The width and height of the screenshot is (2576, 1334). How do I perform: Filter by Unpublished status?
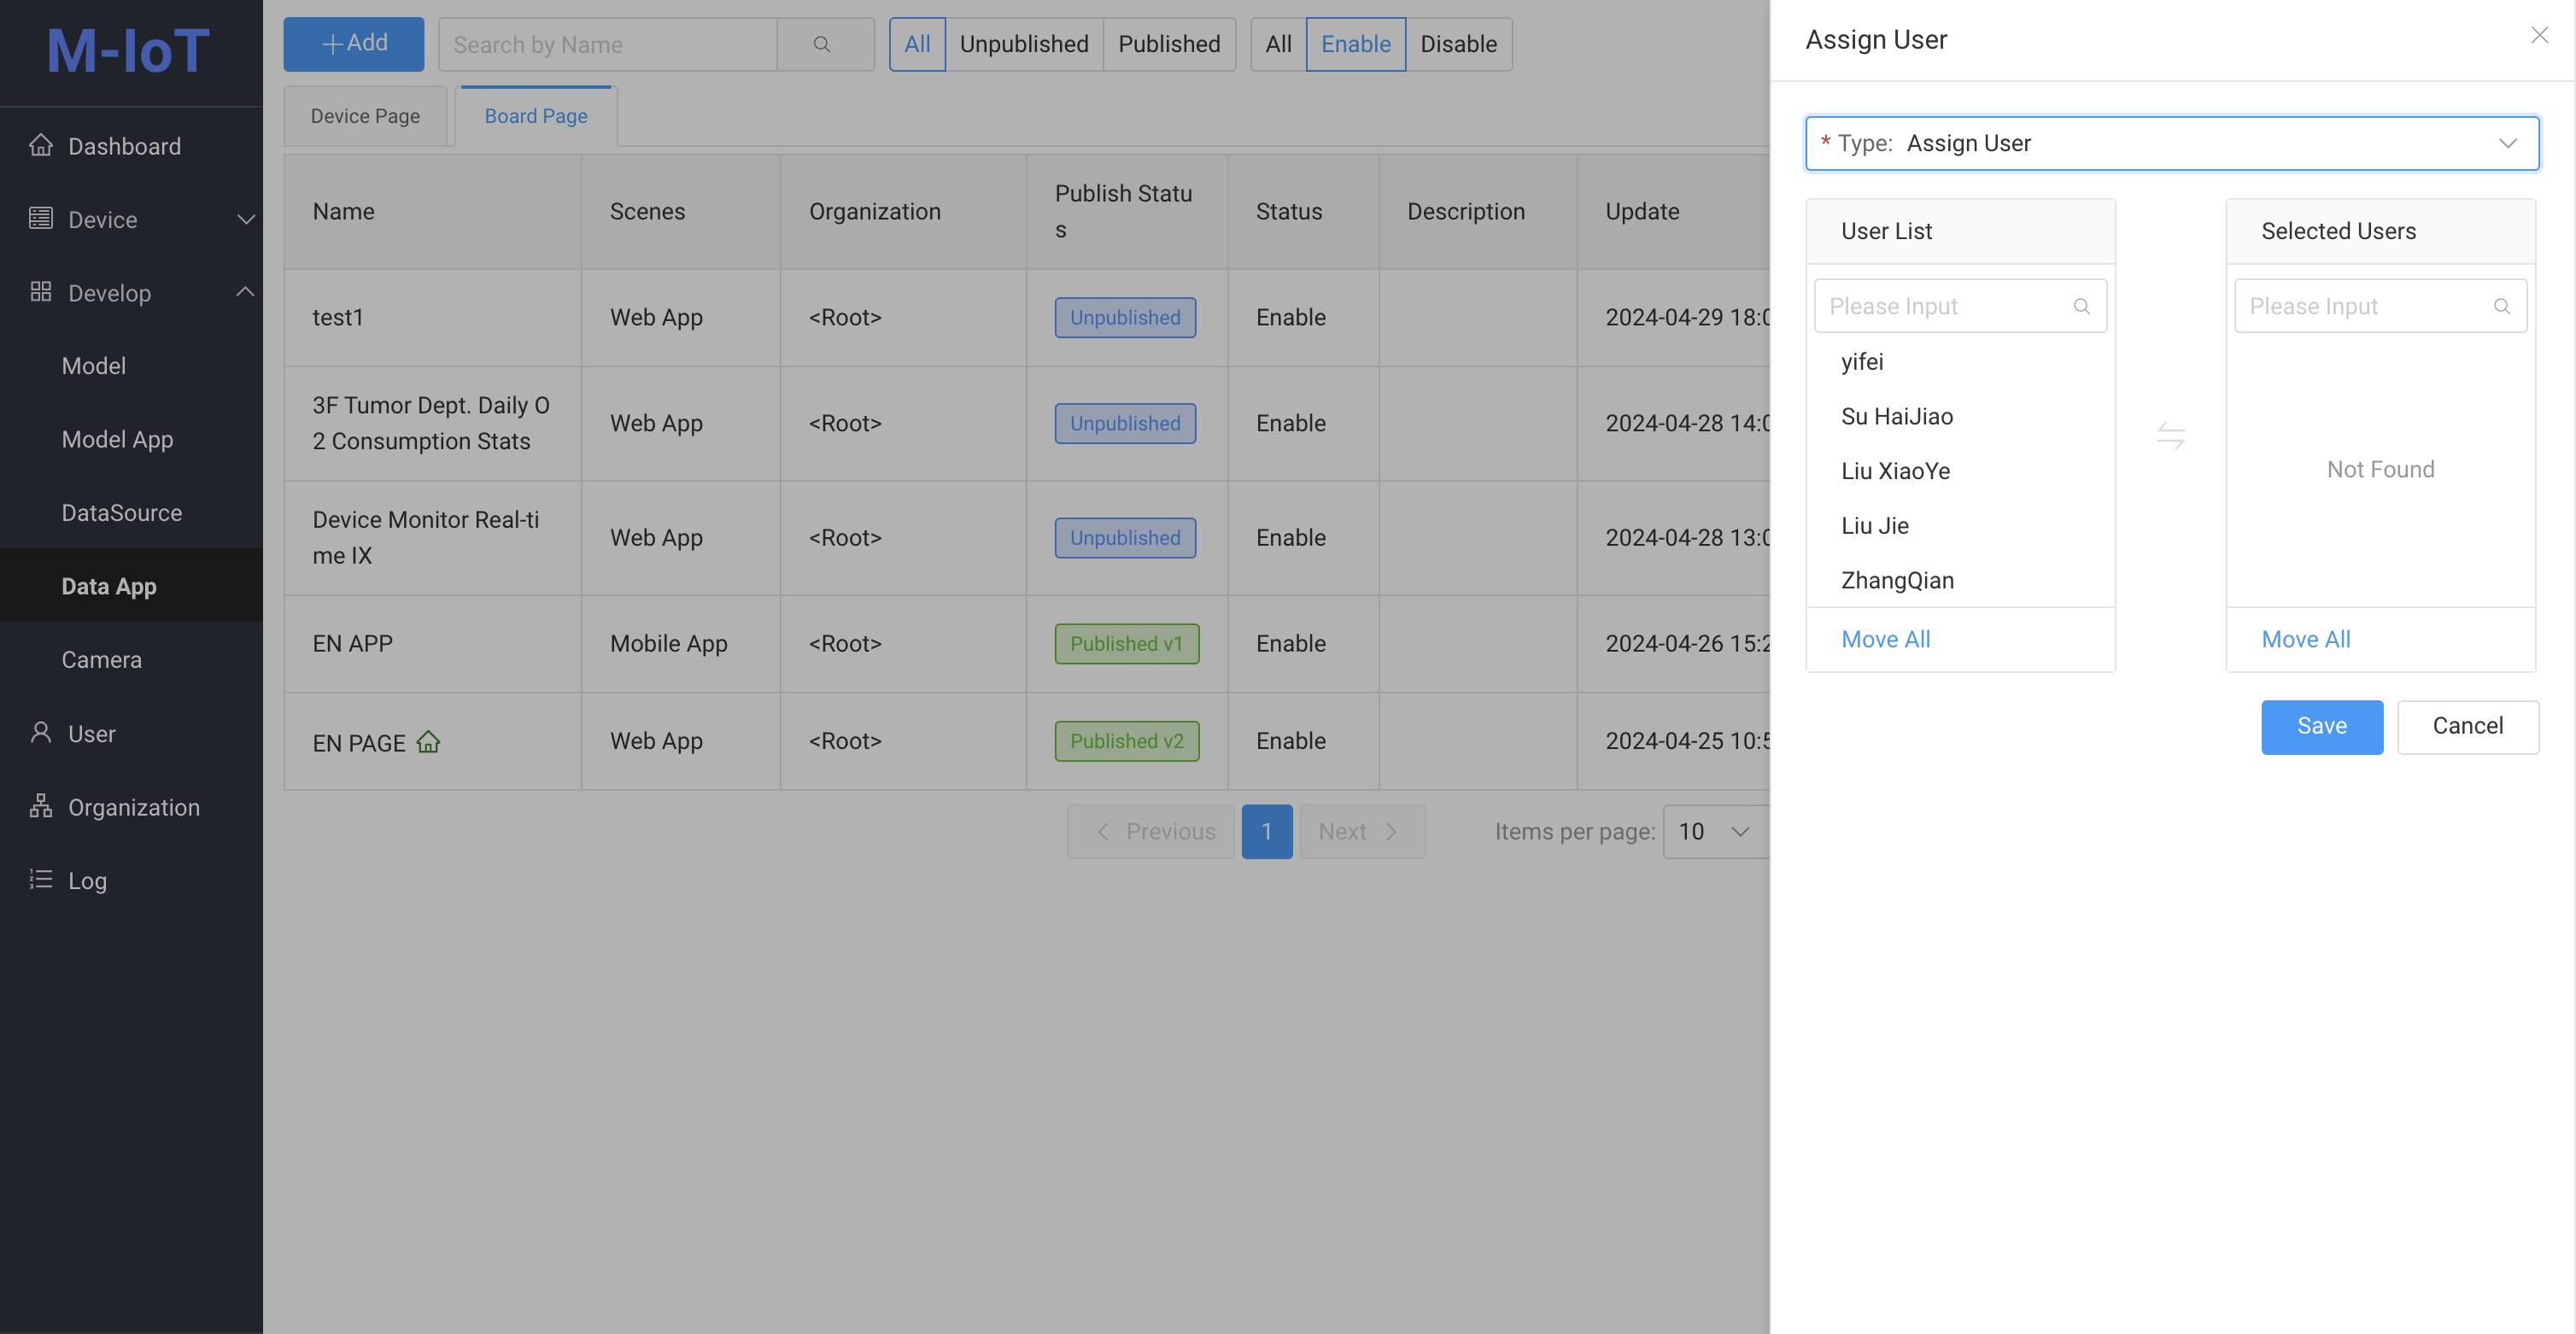(1024, 44)
